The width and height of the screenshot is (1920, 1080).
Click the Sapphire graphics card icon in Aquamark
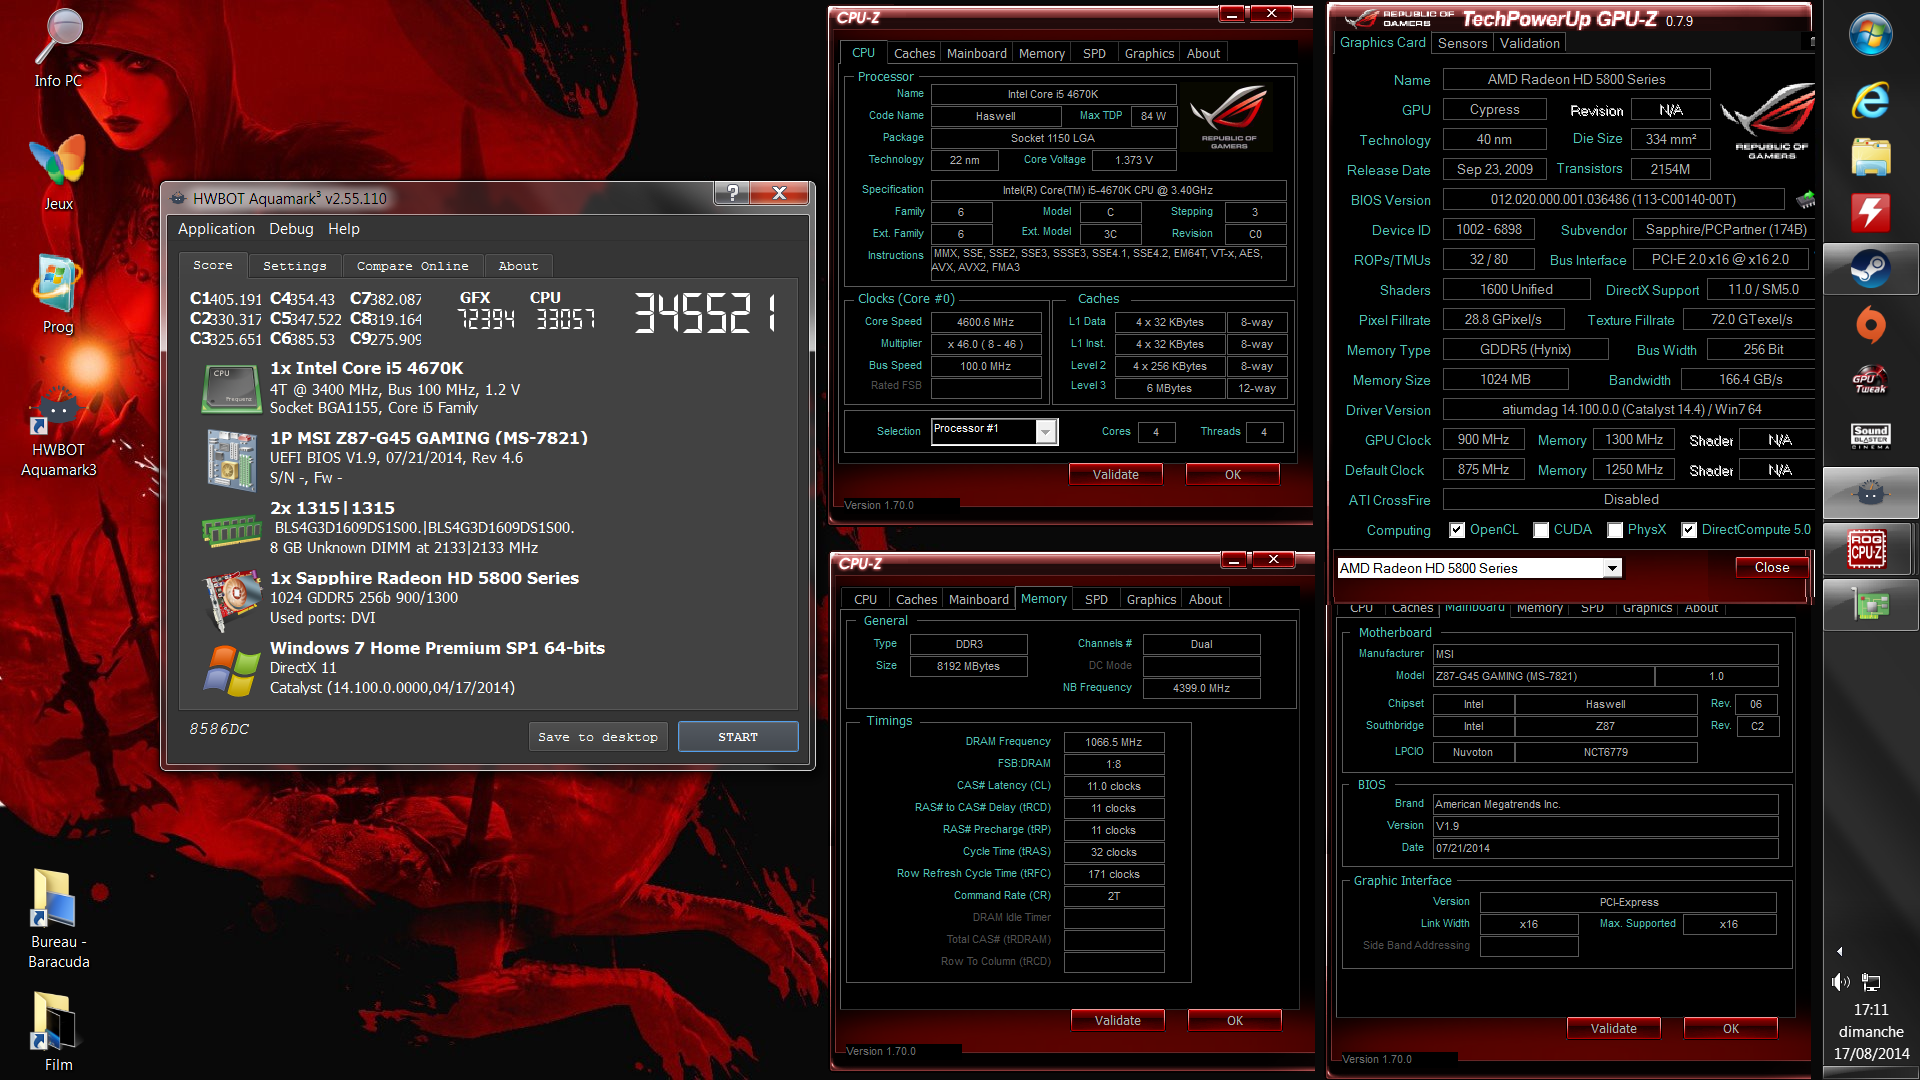[x=231, y=601]
